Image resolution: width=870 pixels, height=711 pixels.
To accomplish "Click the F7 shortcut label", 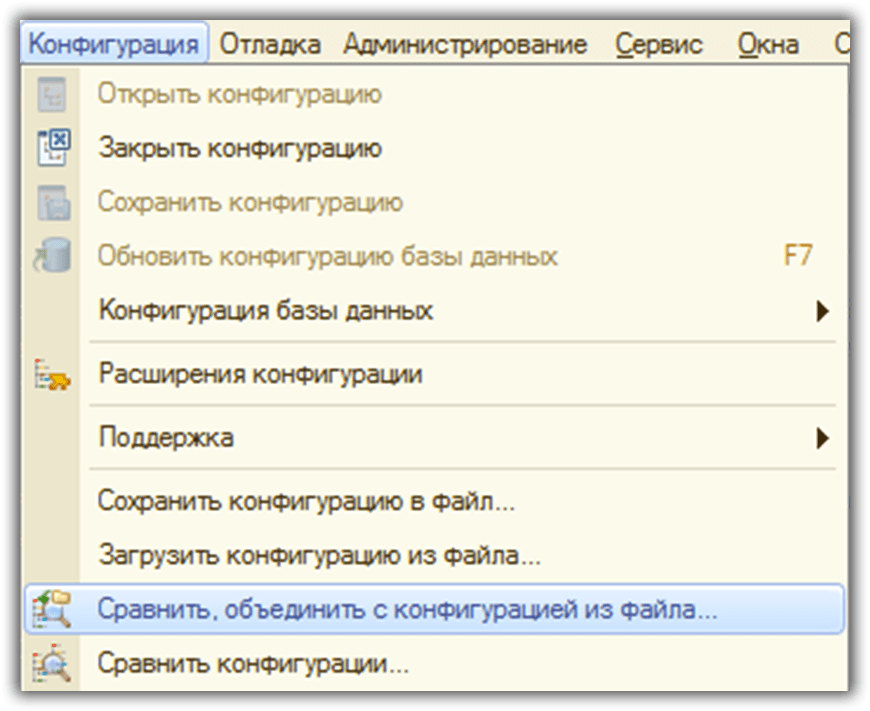I will click(x=797, y=256).
